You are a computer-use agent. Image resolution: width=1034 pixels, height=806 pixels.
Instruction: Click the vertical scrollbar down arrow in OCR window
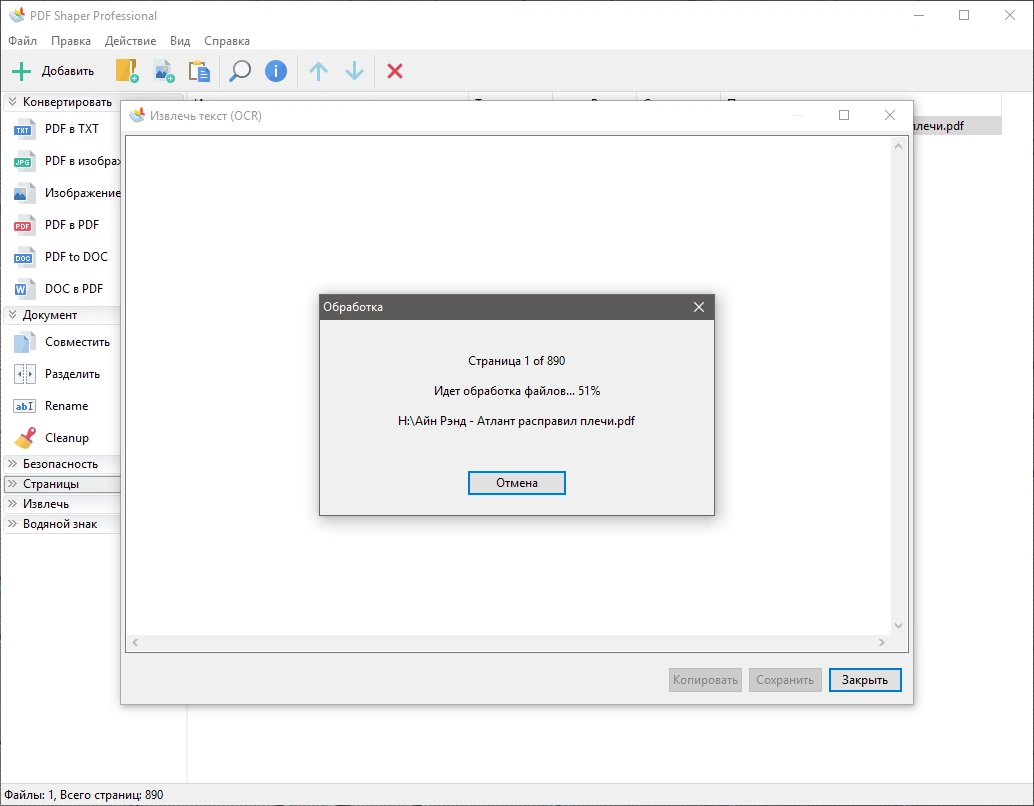pos(898,625)
